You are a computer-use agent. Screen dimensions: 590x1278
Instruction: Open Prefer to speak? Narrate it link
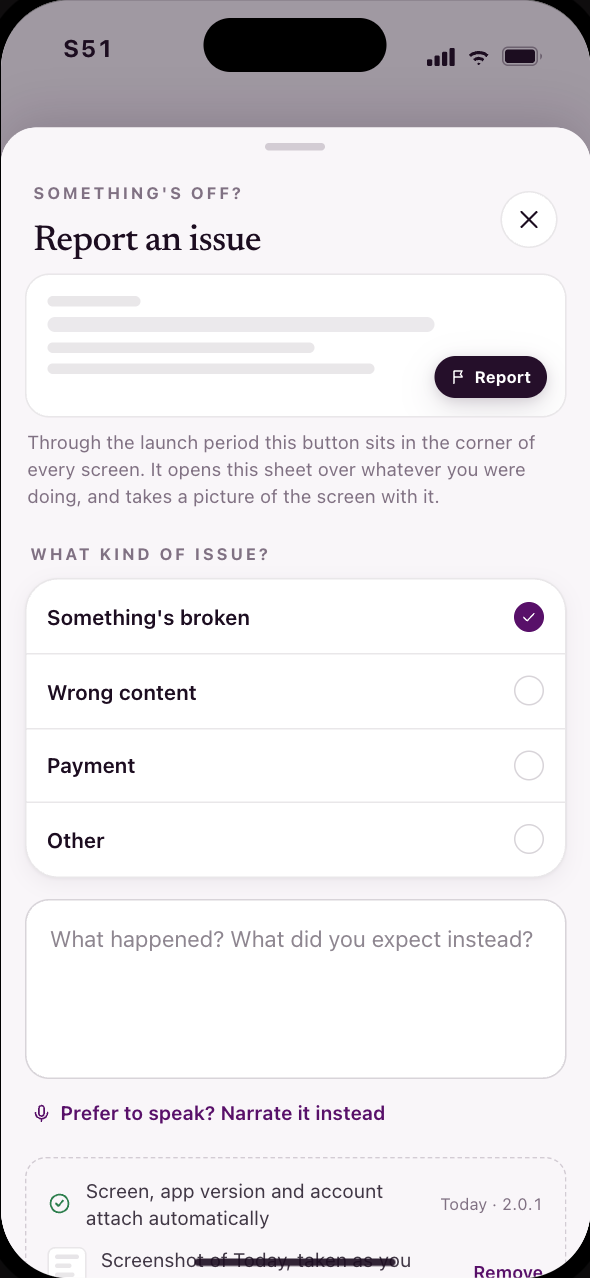pyautogui.click(x=222, y=1113)
